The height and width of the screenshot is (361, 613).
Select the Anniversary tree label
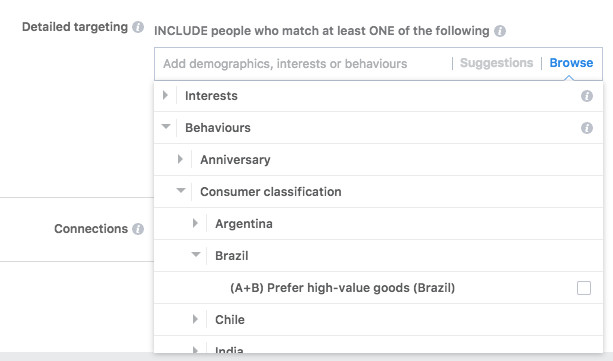tap(235, 160)
